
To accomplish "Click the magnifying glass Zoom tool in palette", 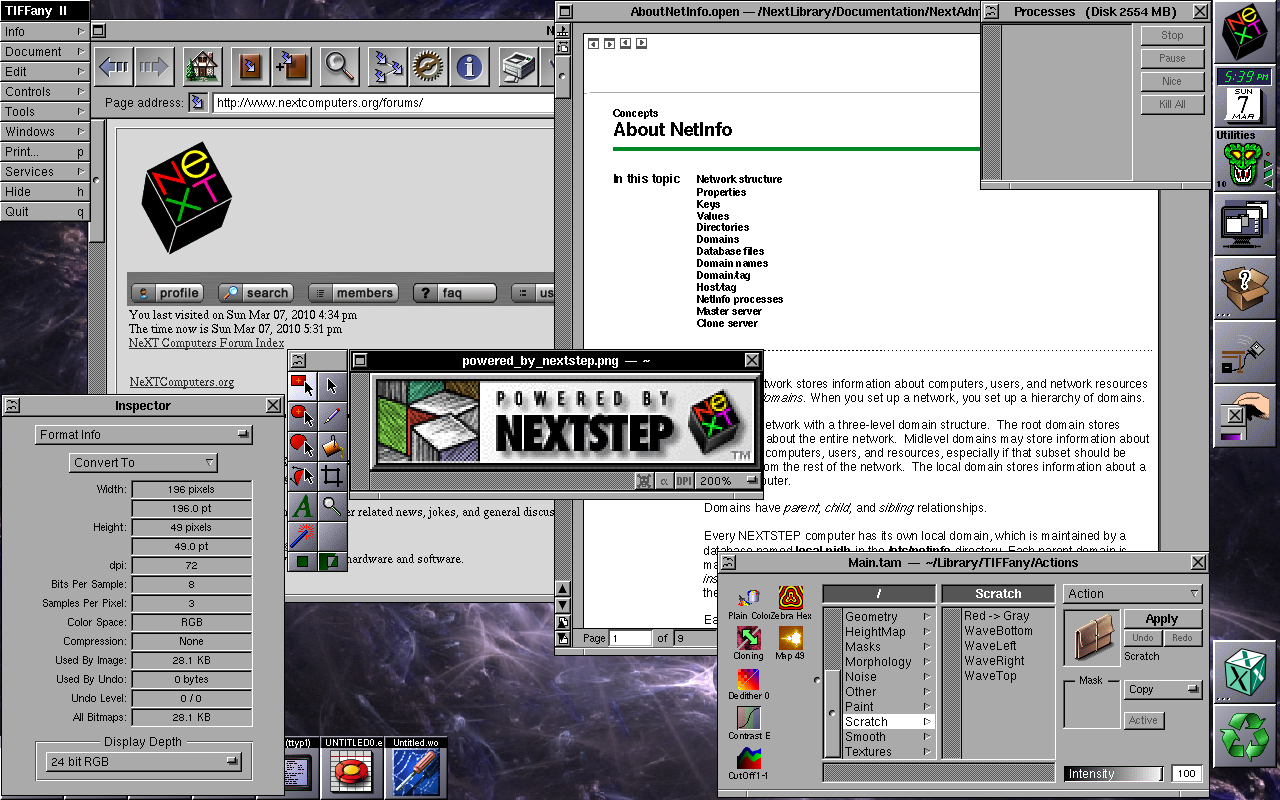I will click(333, 506).
